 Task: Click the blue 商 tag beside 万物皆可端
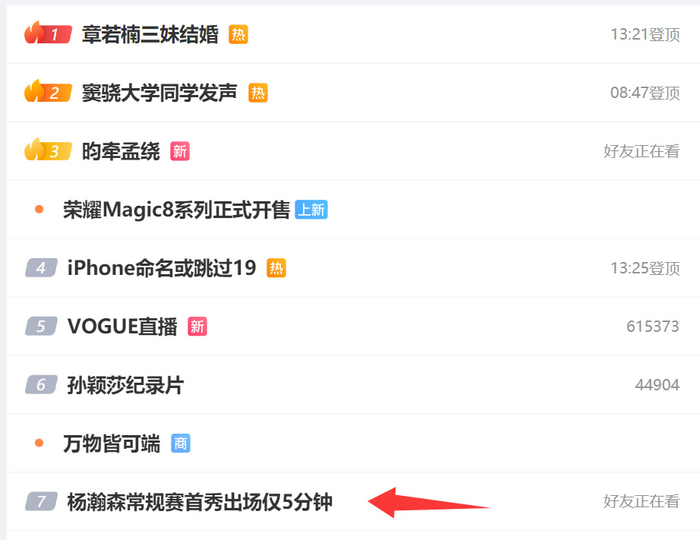(181, 443)
